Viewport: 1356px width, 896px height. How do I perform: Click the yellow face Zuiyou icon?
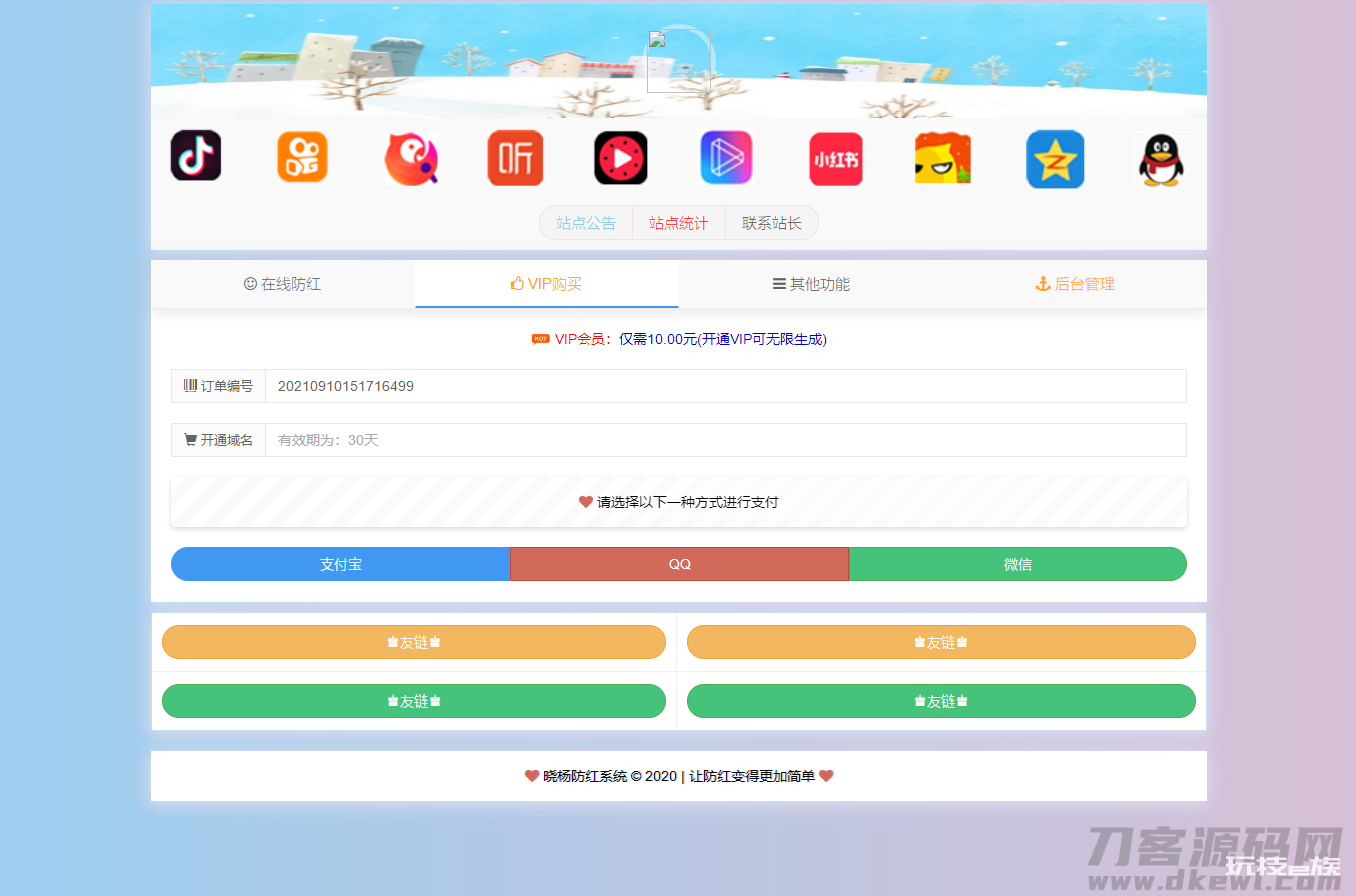coord(943,158)
